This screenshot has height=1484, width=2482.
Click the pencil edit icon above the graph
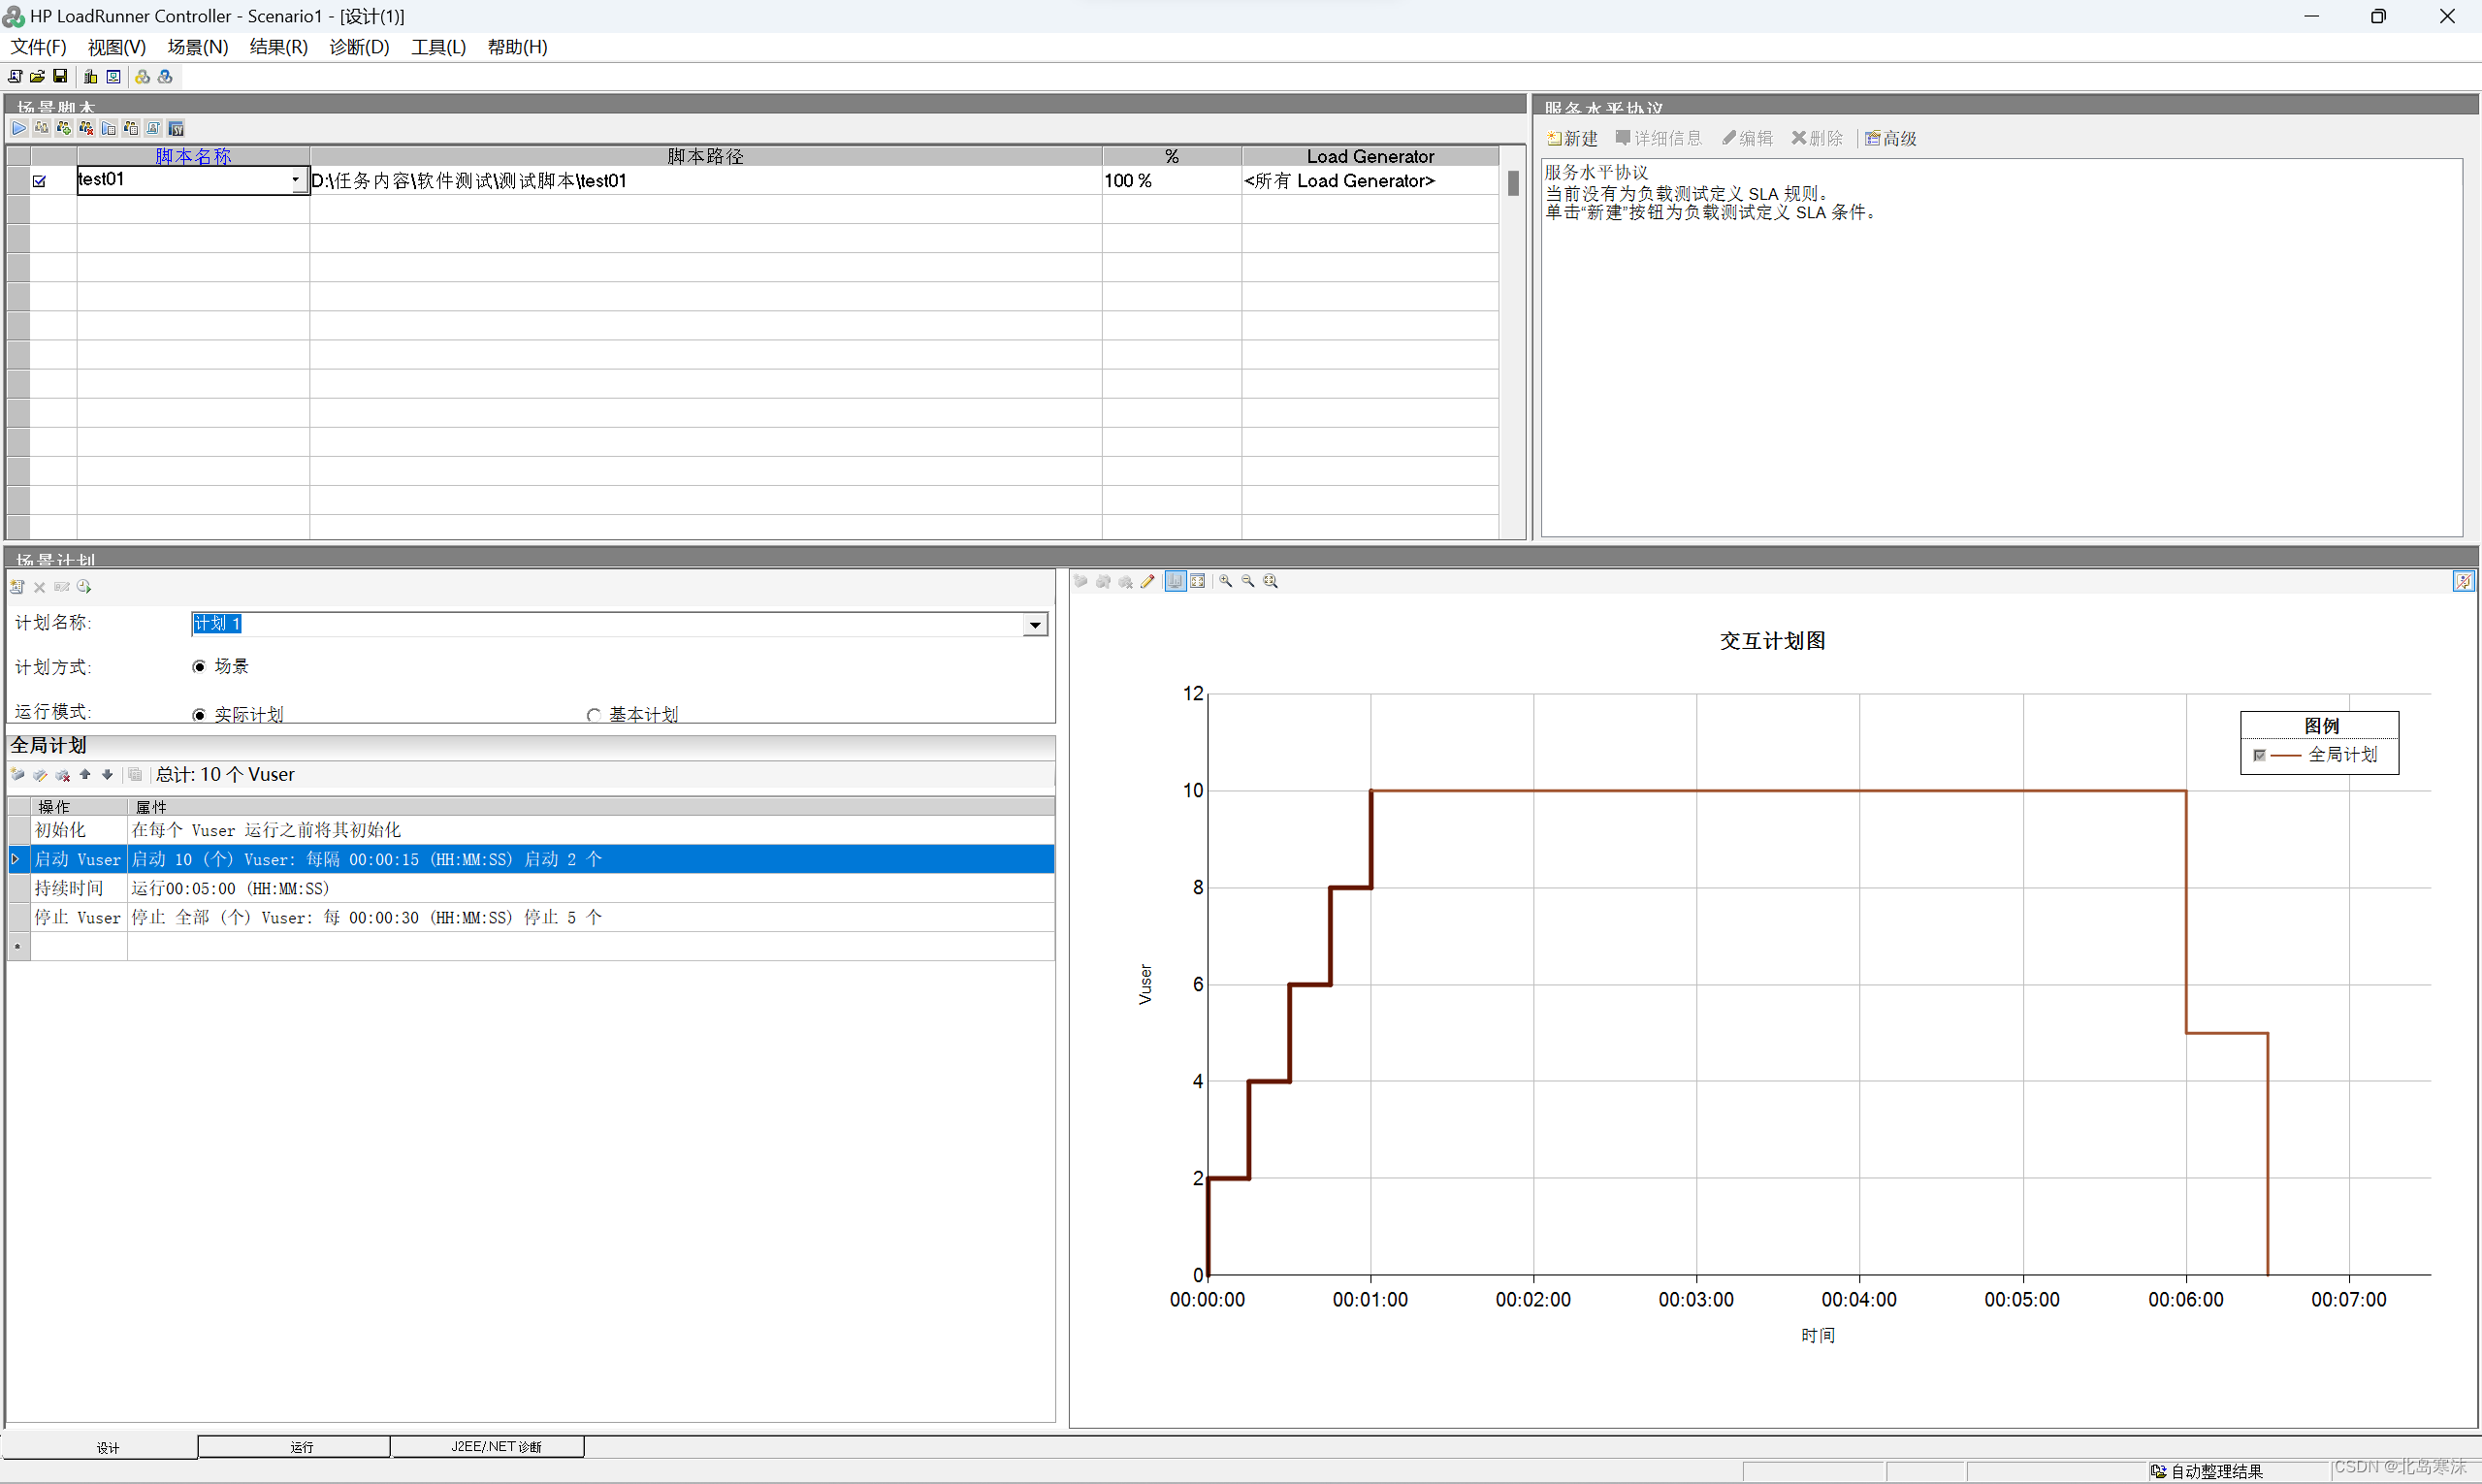click(1148, 581)
